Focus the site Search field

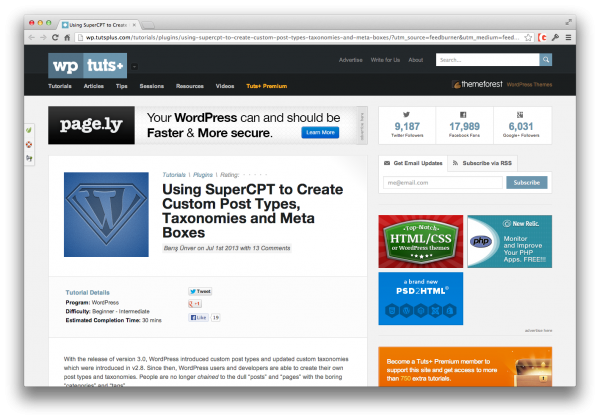[488, 60]
